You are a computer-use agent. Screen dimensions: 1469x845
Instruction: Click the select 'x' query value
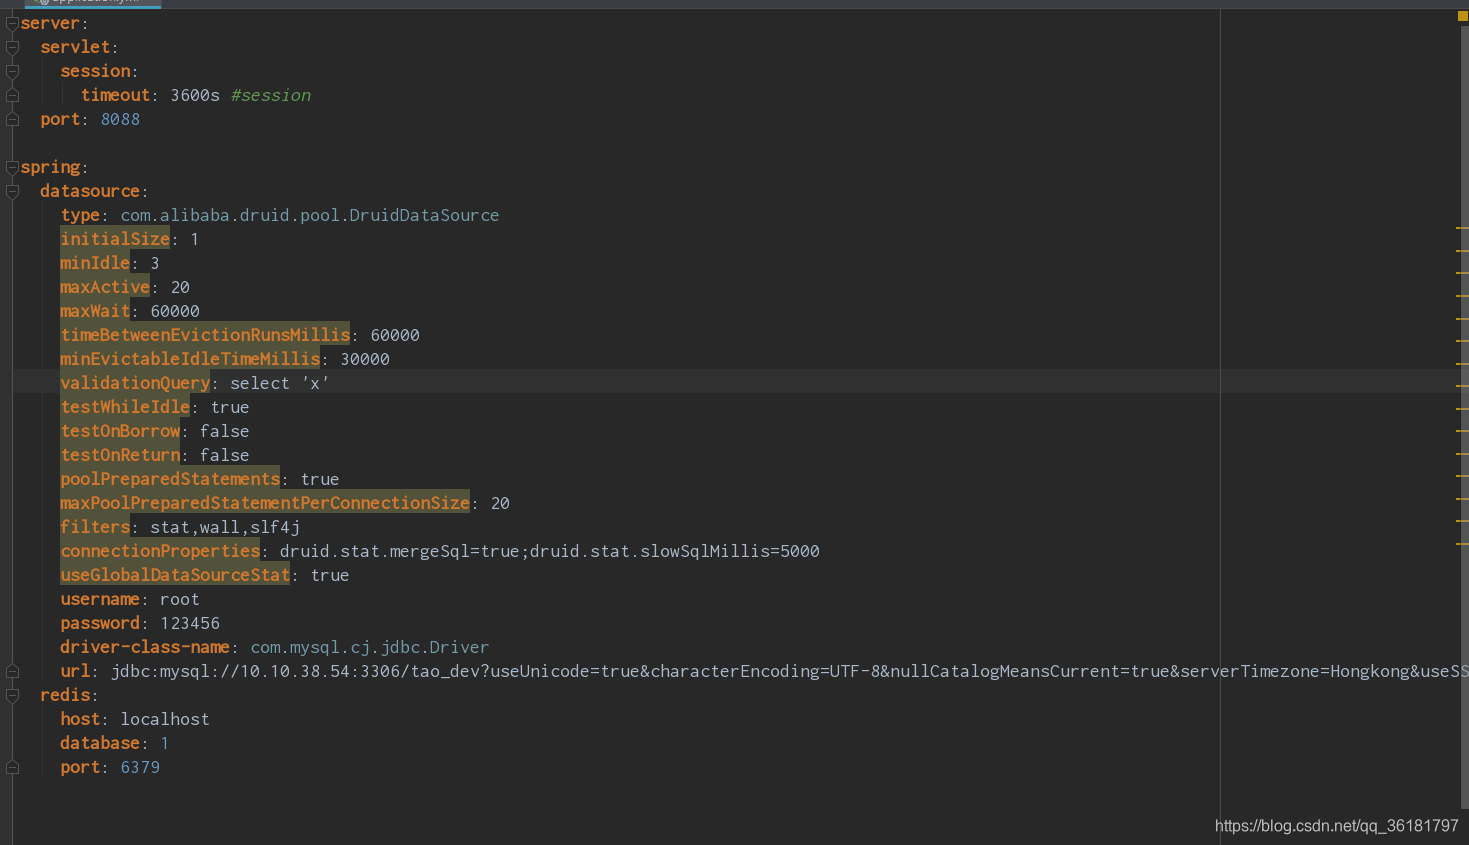280,383
